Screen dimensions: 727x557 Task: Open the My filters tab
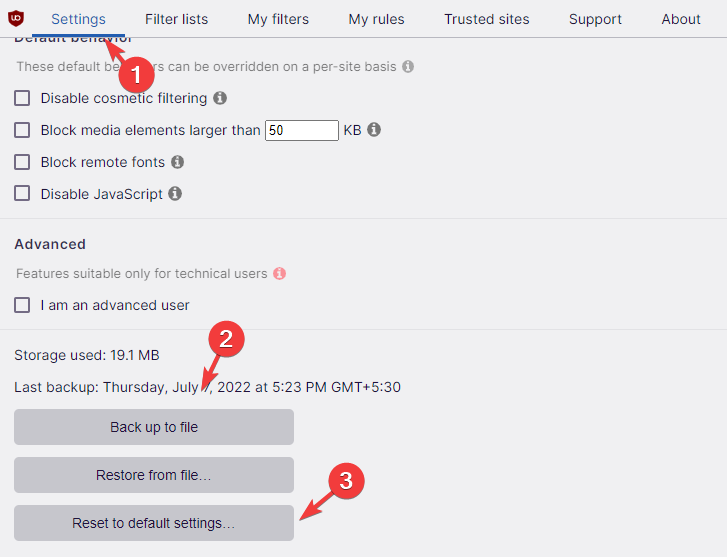pos(278,19)
